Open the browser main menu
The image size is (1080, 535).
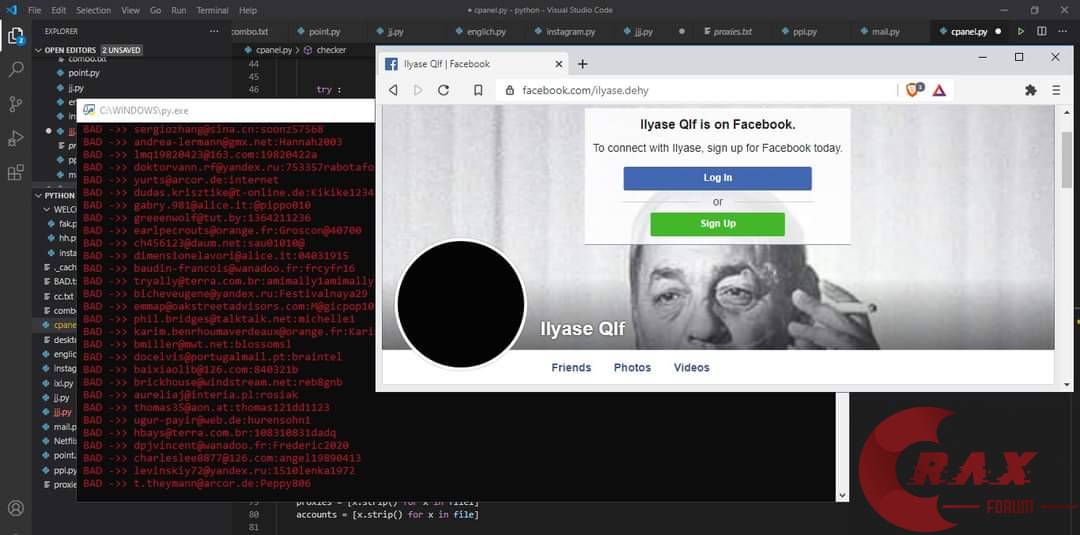click(x=1056, y=90)
